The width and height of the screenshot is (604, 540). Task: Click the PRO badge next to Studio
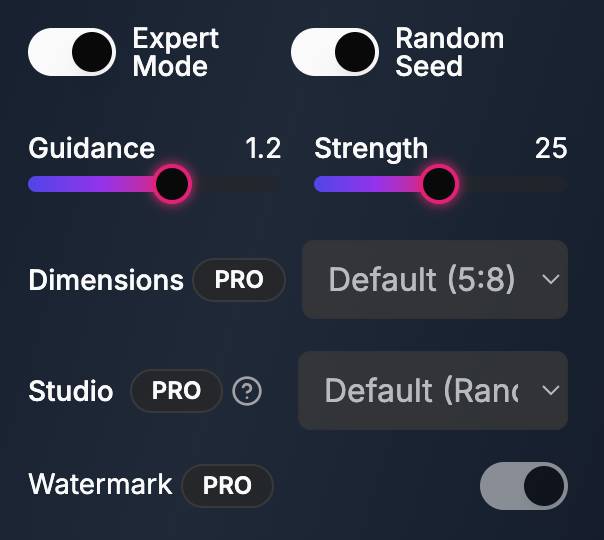click(x=176, y=390)
